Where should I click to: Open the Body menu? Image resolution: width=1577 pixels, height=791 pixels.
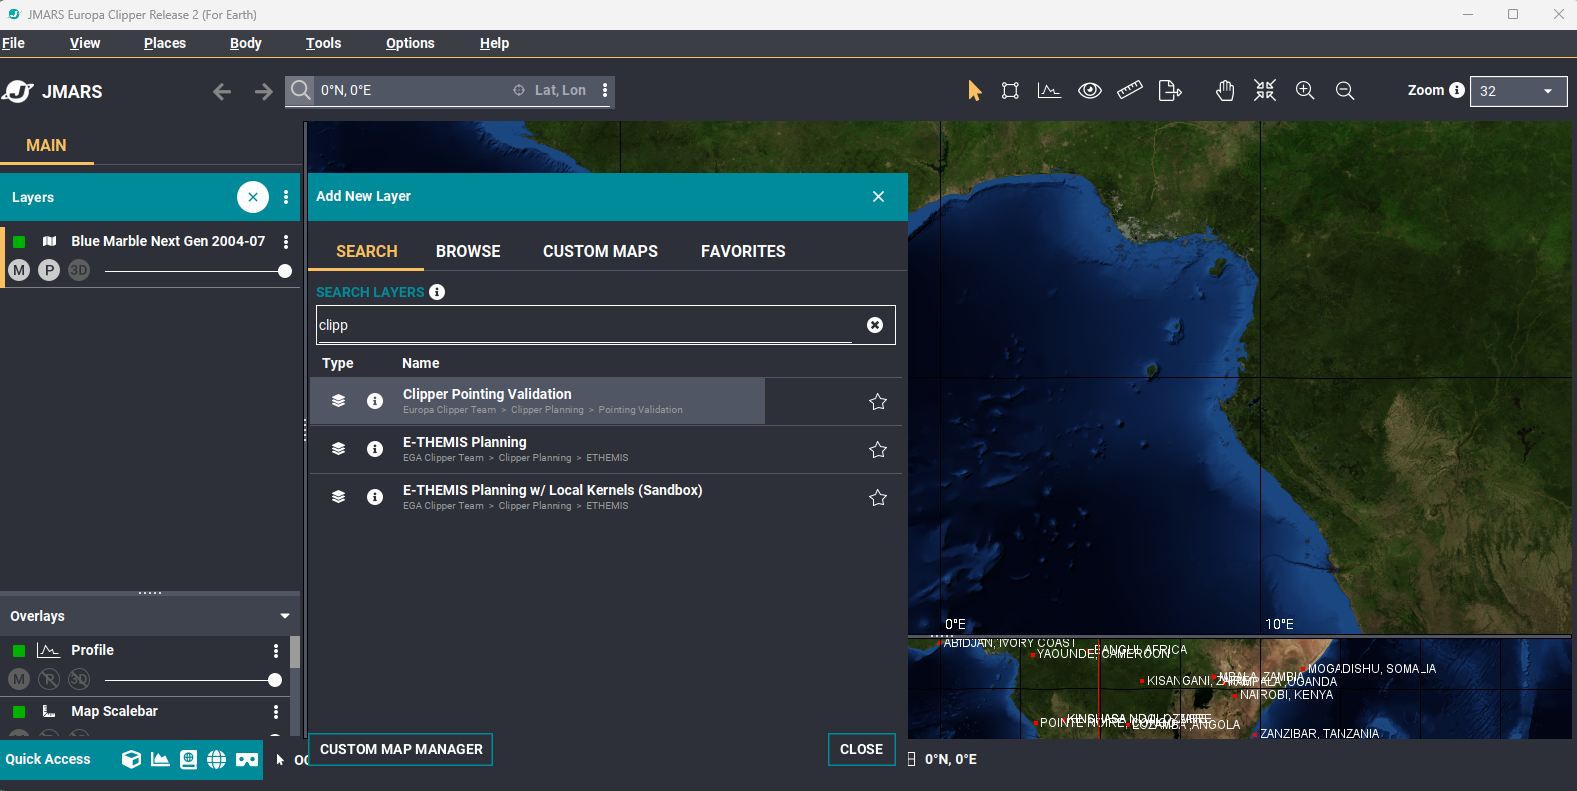coord(246,43)
